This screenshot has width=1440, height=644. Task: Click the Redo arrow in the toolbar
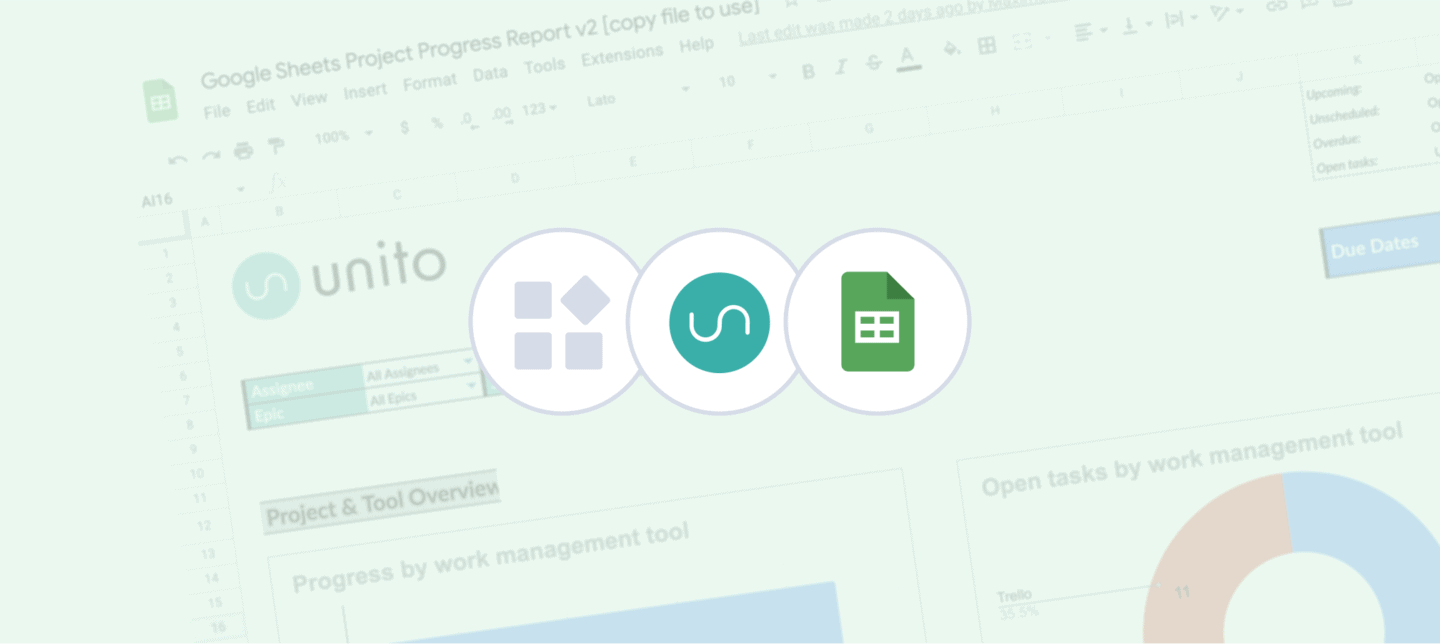pos(211,156)
